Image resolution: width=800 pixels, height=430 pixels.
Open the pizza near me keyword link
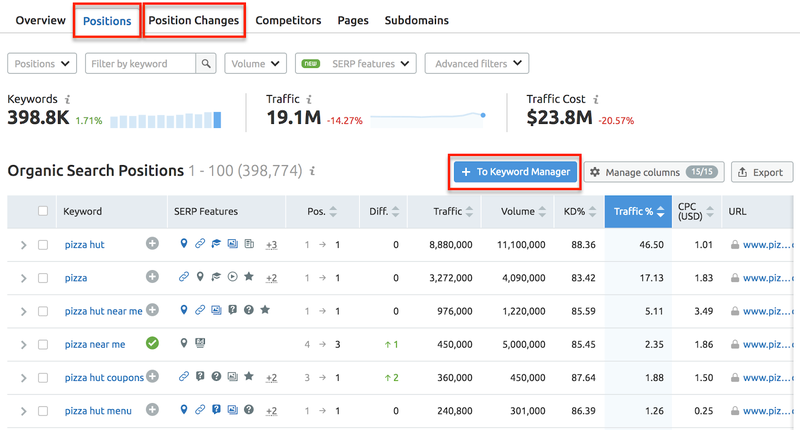[95, 344]
